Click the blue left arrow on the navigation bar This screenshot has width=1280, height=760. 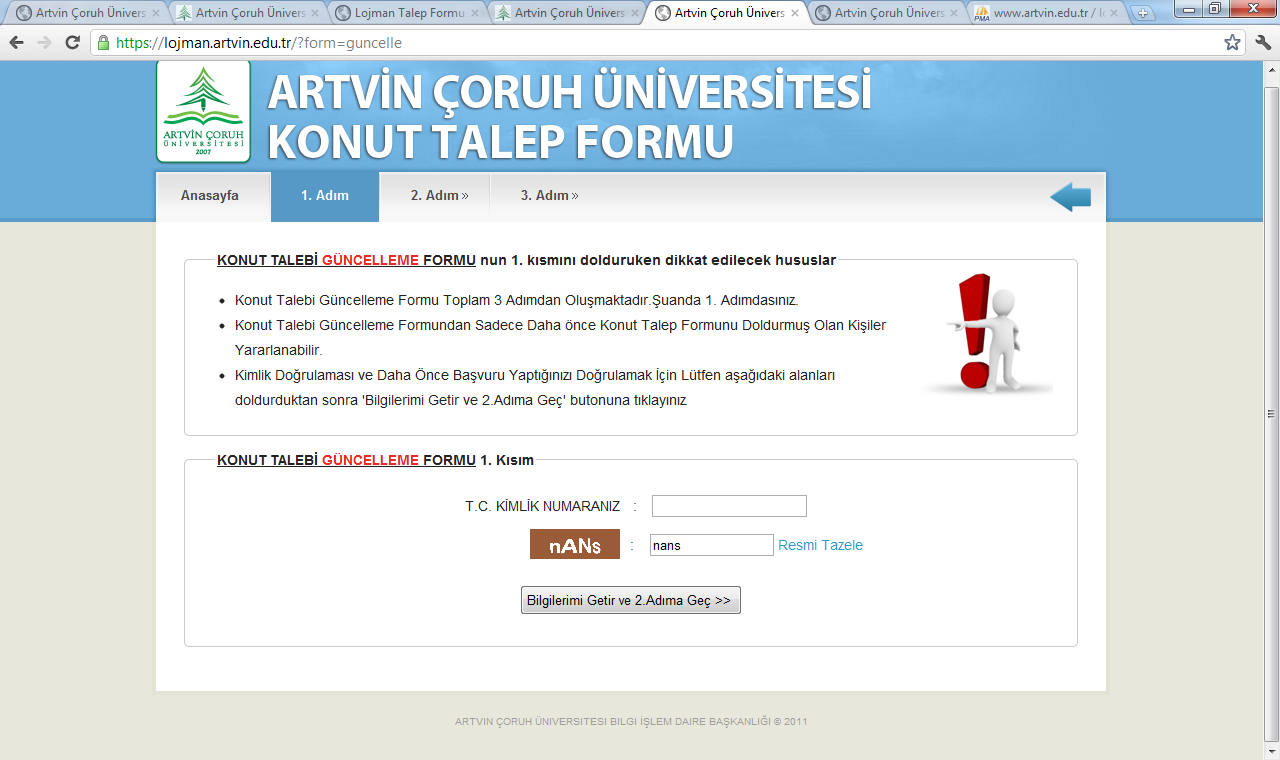(x=1070, y=197)
